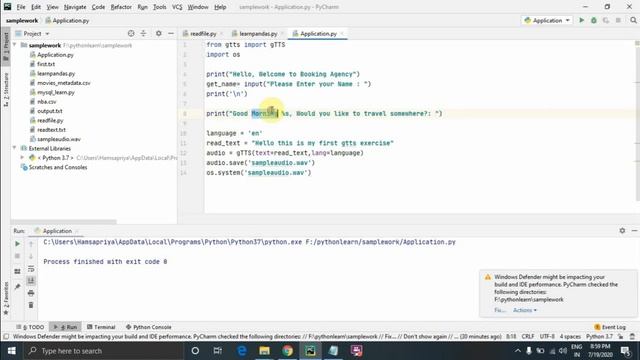Select nba.csv in project tree
This screenshot has width=640, height=360.
pyautogui.click(x=47, y=102)
